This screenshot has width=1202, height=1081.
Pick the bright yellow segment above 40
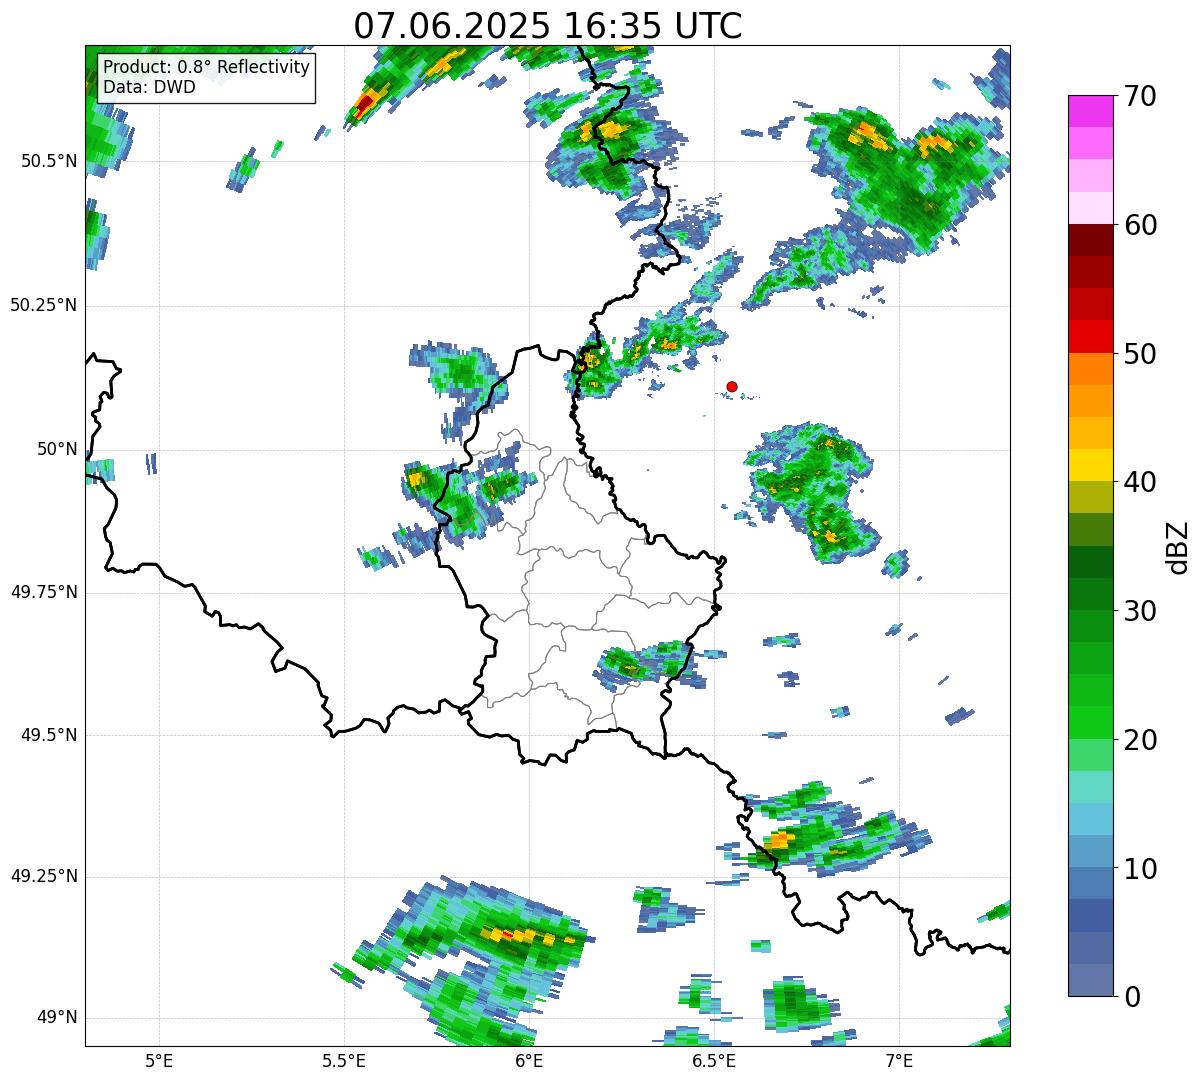tap(1090, 465)
